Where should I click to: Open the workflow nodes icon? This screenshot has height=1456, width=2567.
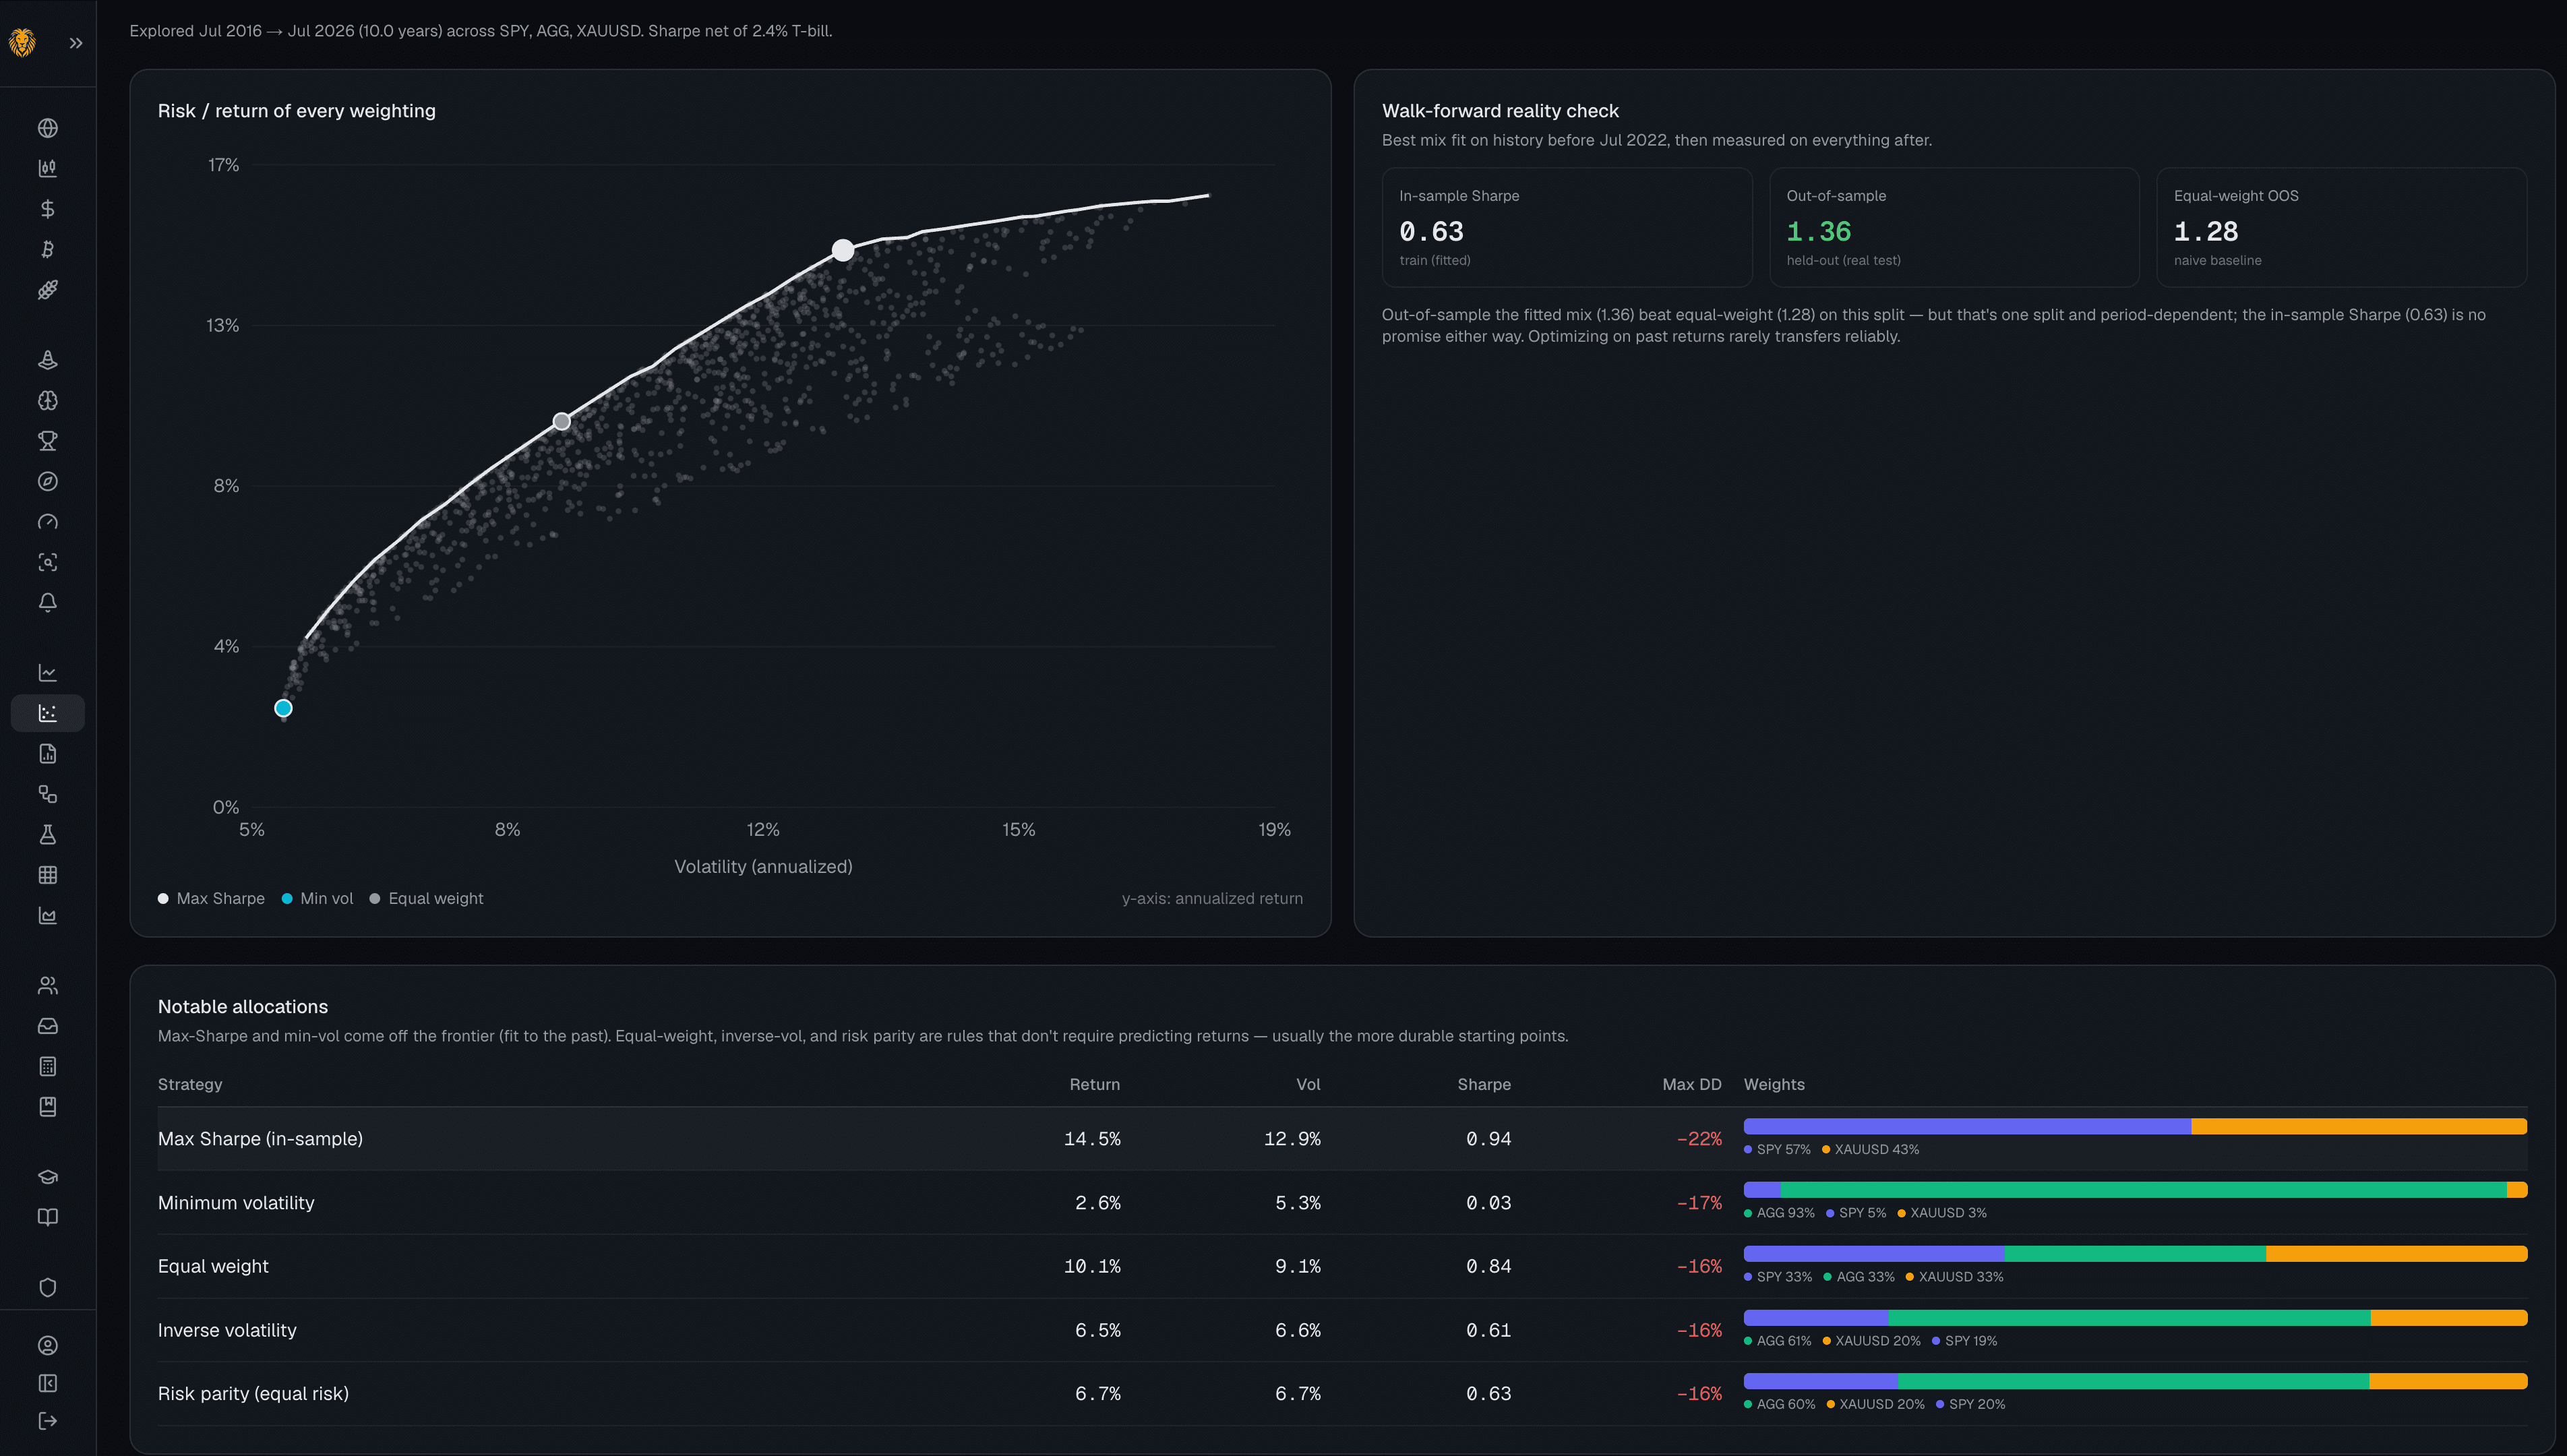[47, 794]
